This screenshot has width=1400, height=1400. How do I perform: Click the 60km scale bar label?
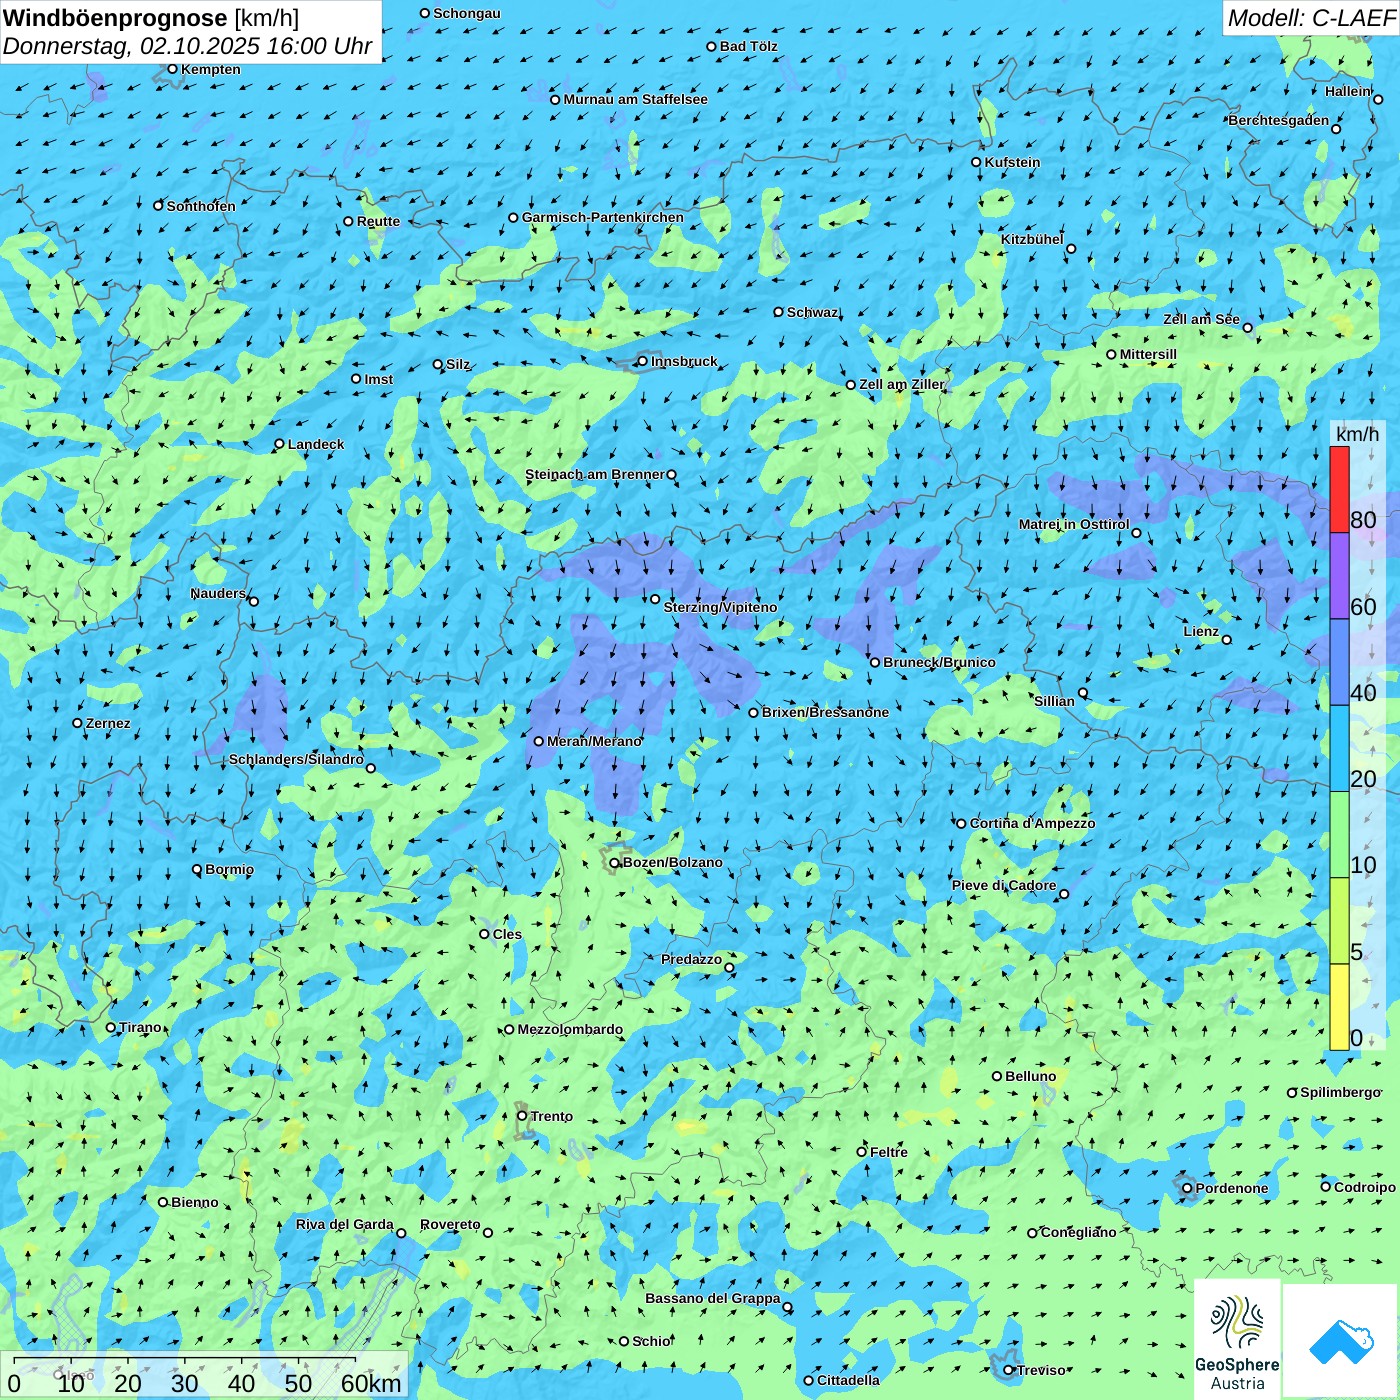371,1383
